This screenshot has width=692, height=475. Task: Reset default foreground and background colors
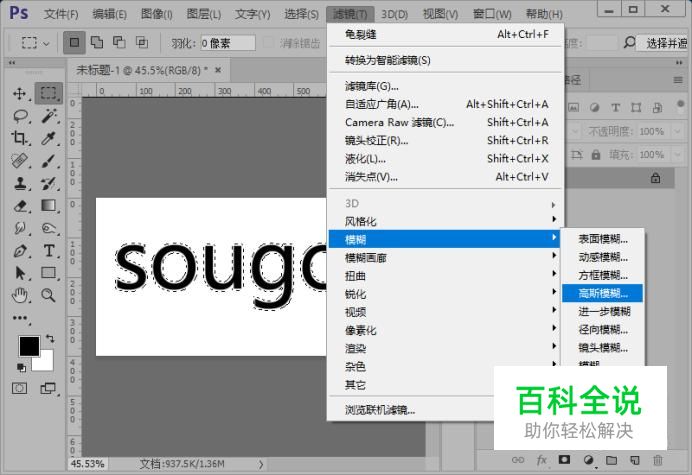(x=21, y=367)
